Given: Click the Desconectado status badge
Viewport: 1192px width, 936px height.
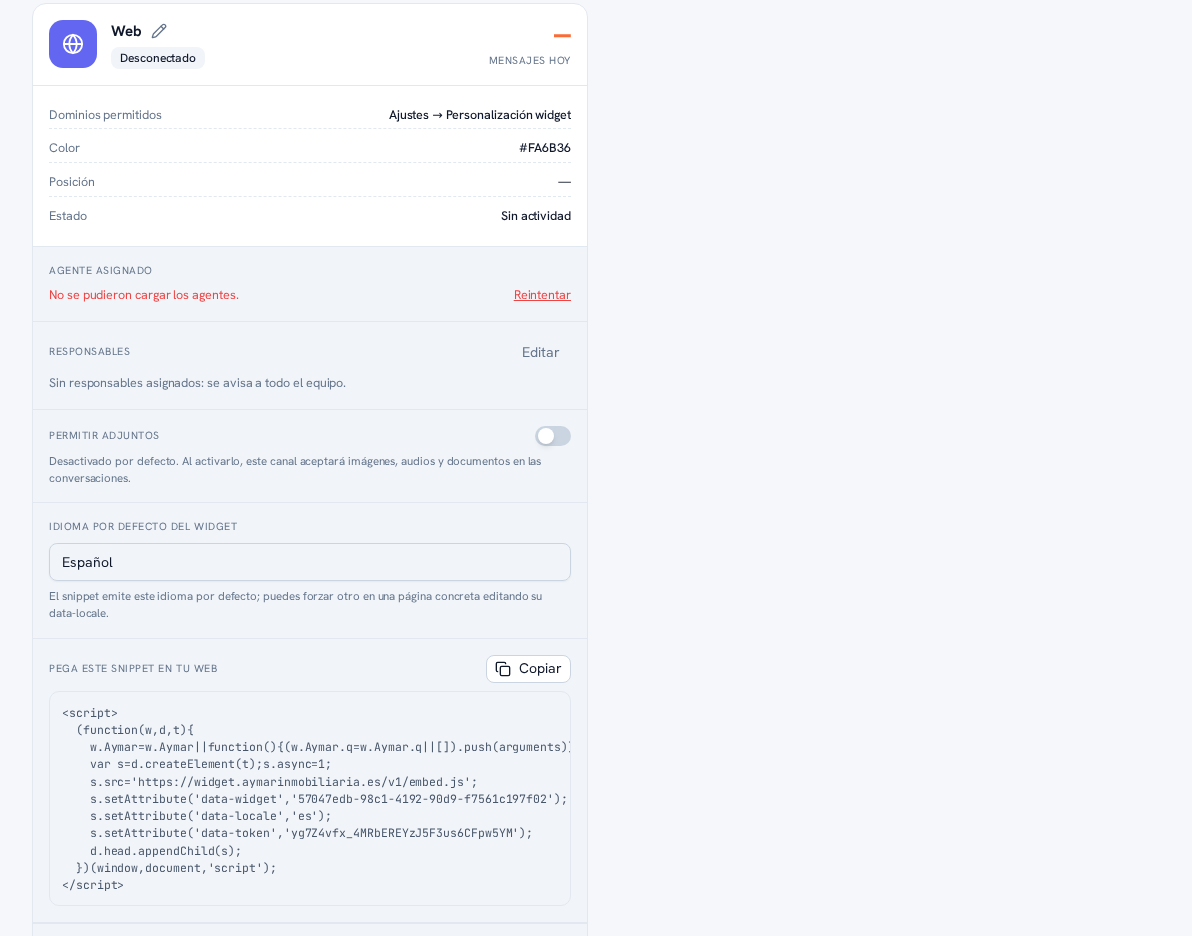Looking at the screenshot, I should (157, 59).
